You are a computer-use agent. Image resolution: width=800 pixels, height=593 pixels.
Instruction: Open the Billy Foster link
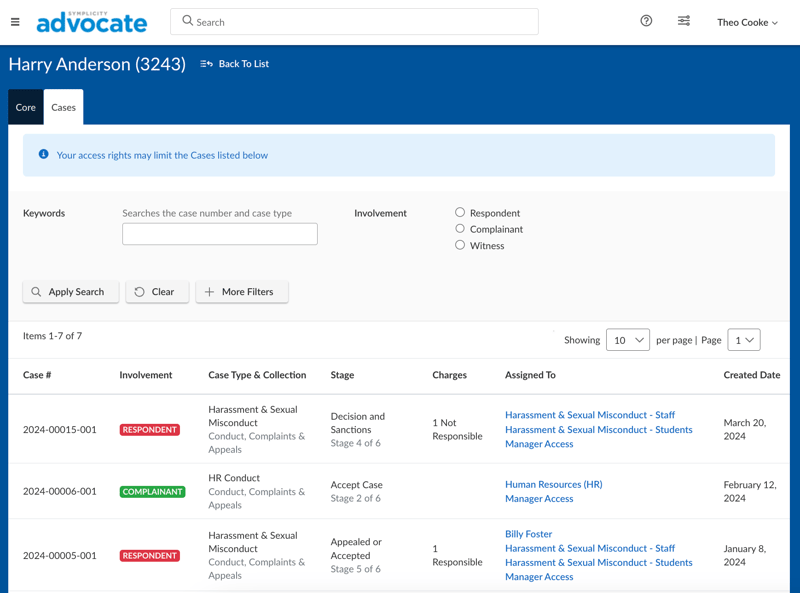pos(528,533)
